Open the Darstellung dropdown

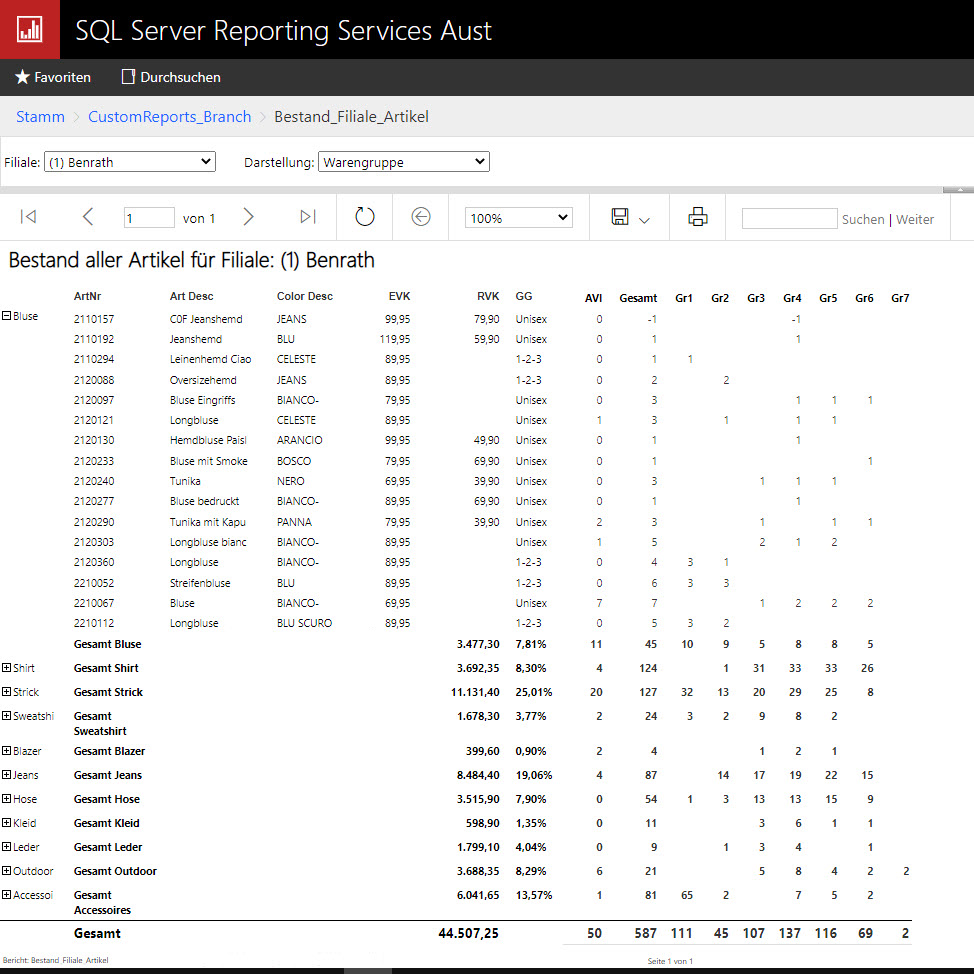pos(403,162)
